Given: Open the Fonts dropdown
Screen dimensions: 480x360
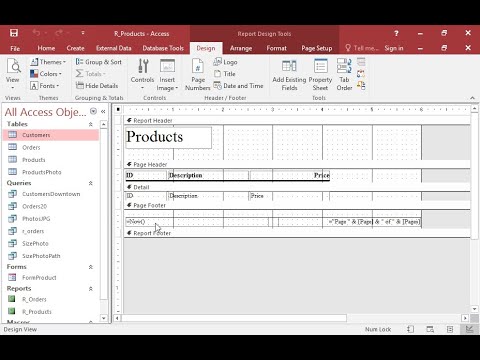Looking at the screenshot, I should coord(45,86).
